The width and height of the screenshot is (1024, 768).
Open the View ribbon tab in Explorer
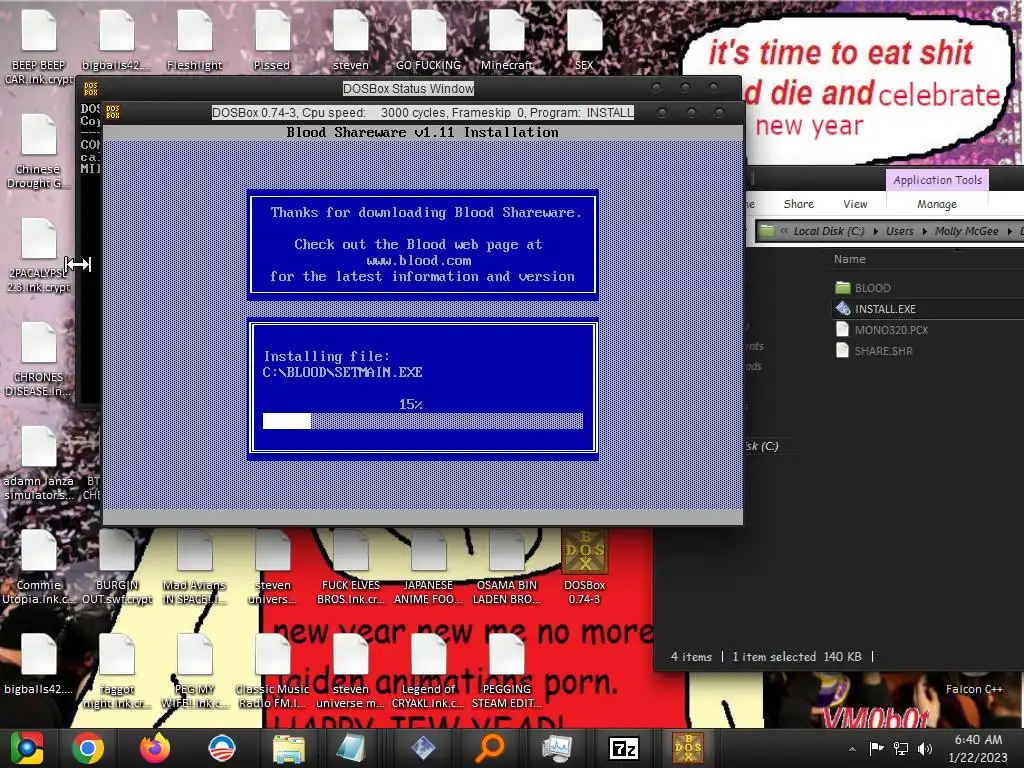coord(855,204)
